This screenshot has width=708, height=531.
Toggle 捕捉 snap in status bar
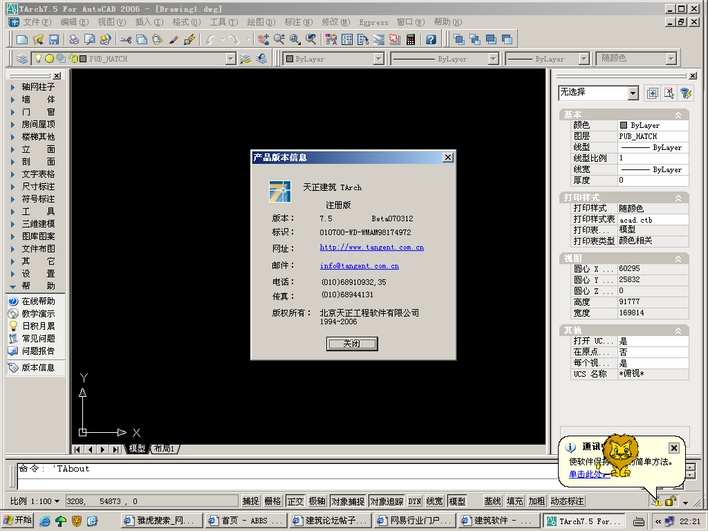[251, 501]
